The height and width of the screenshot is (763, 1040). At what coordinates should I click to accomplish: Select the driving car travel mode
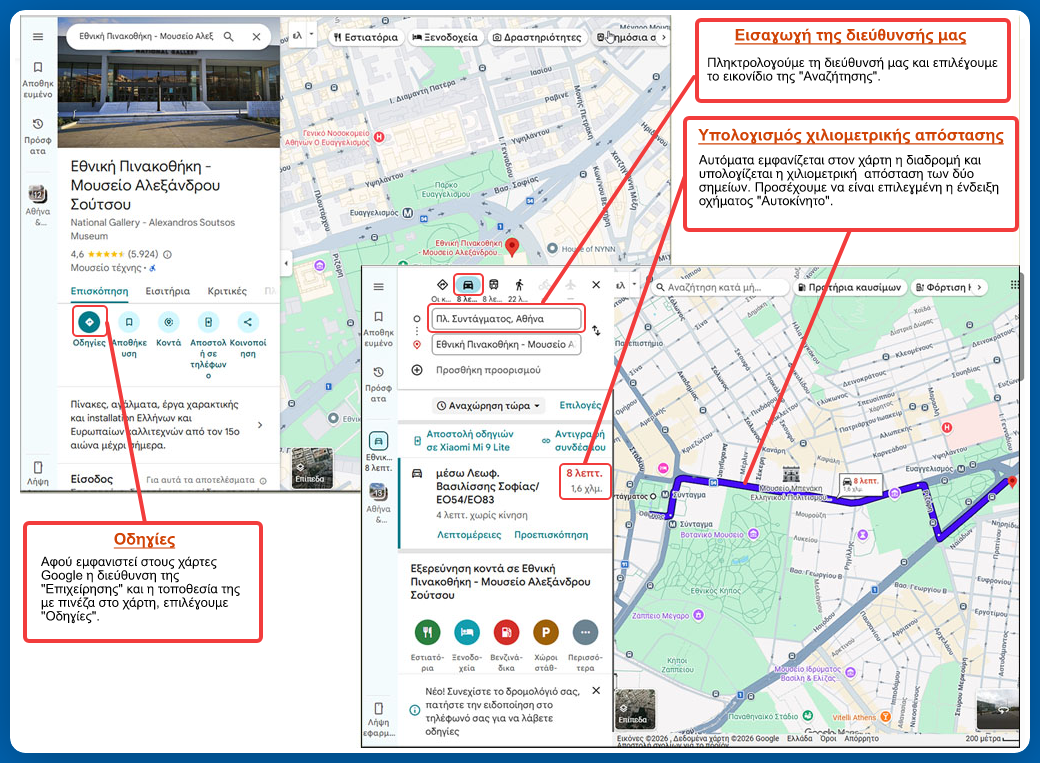[468, 285]
